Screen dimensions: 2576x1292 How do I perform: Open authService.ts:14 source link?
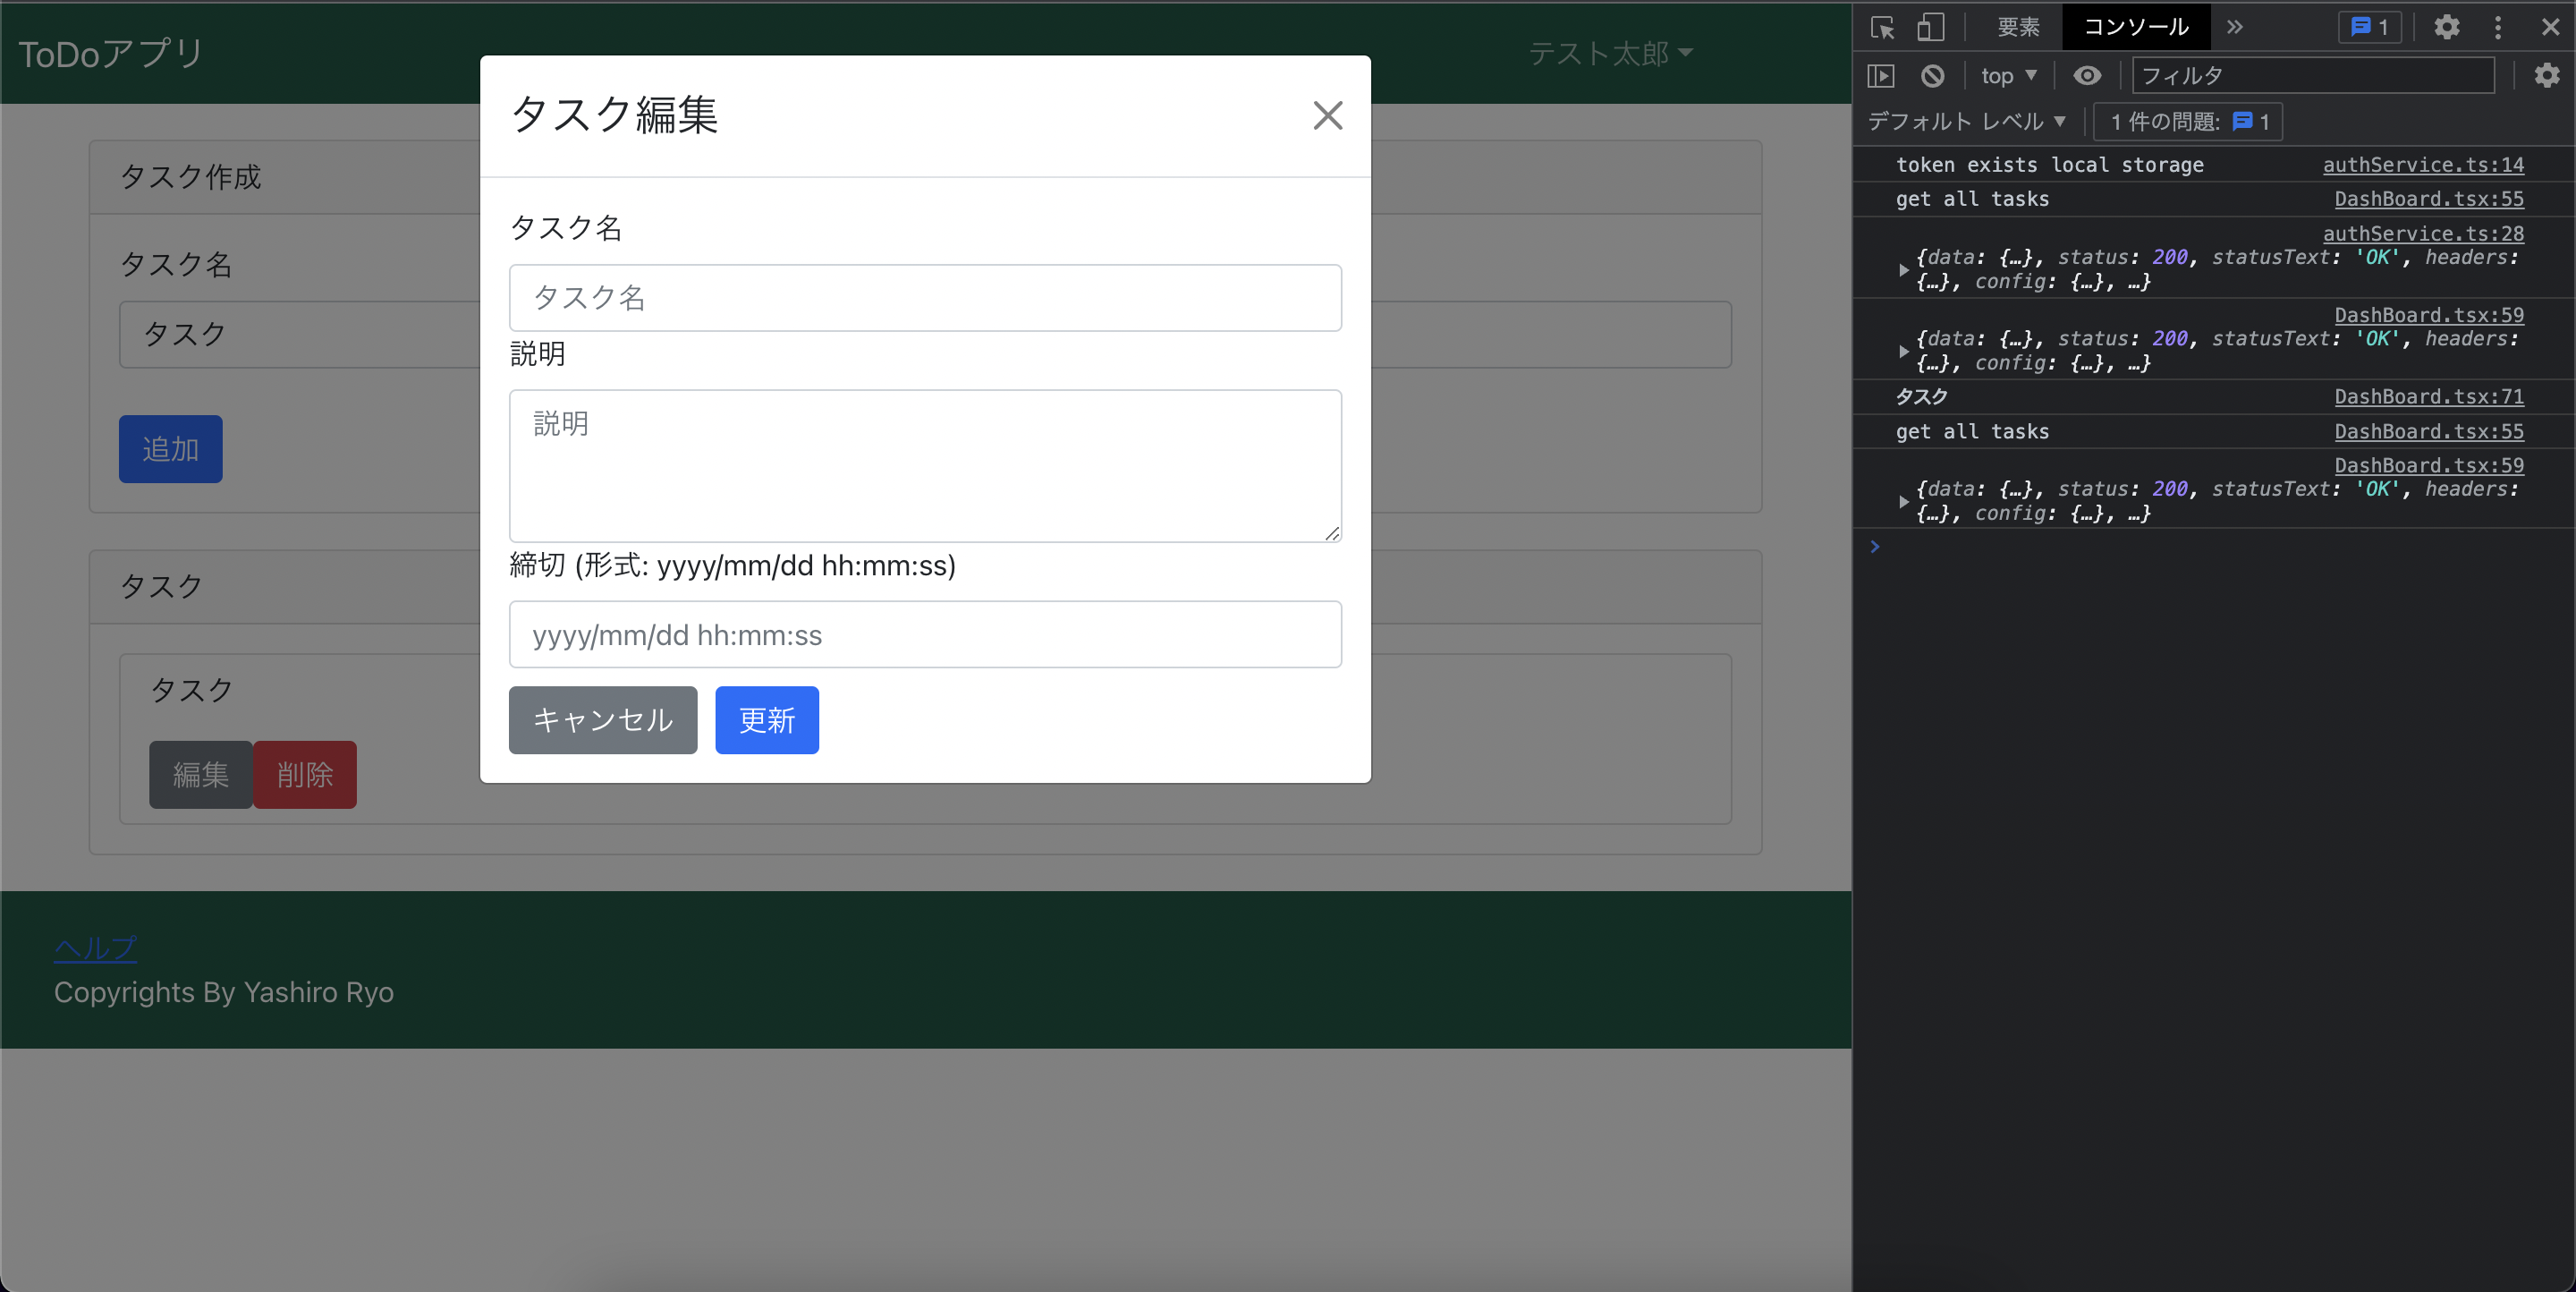[x=2423, y=165]
